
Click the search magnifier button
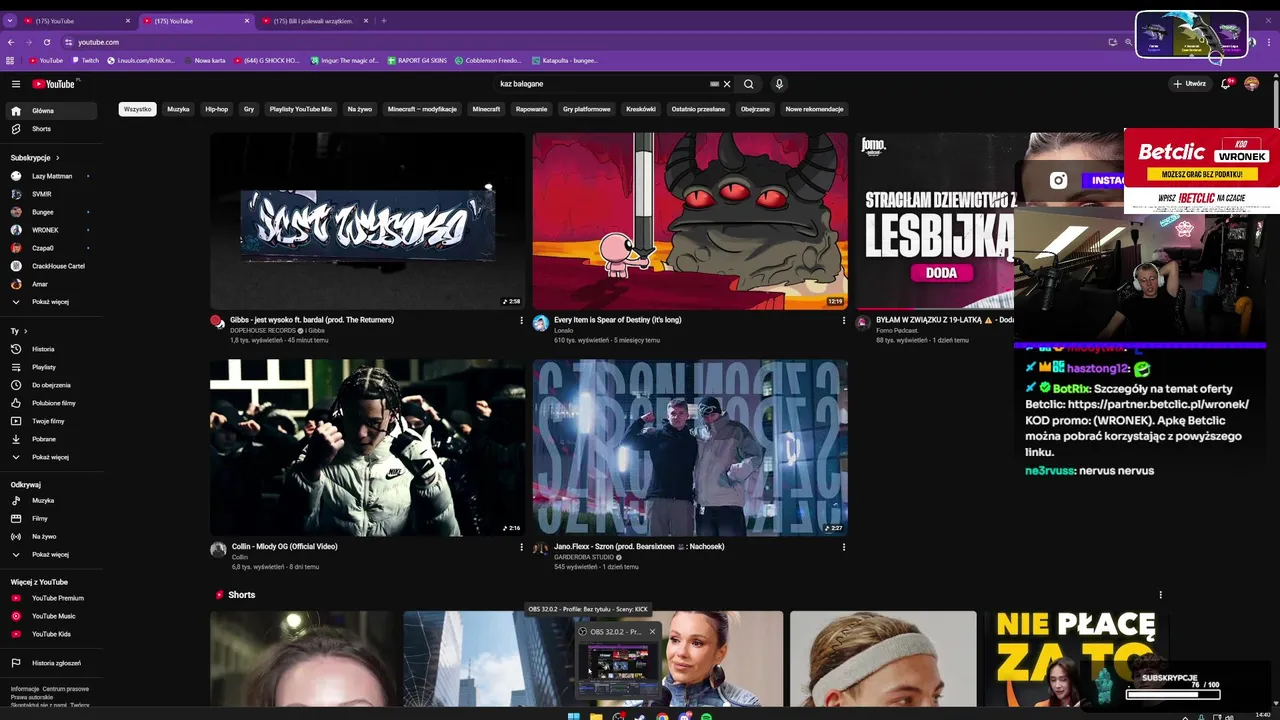coord(748,84)
